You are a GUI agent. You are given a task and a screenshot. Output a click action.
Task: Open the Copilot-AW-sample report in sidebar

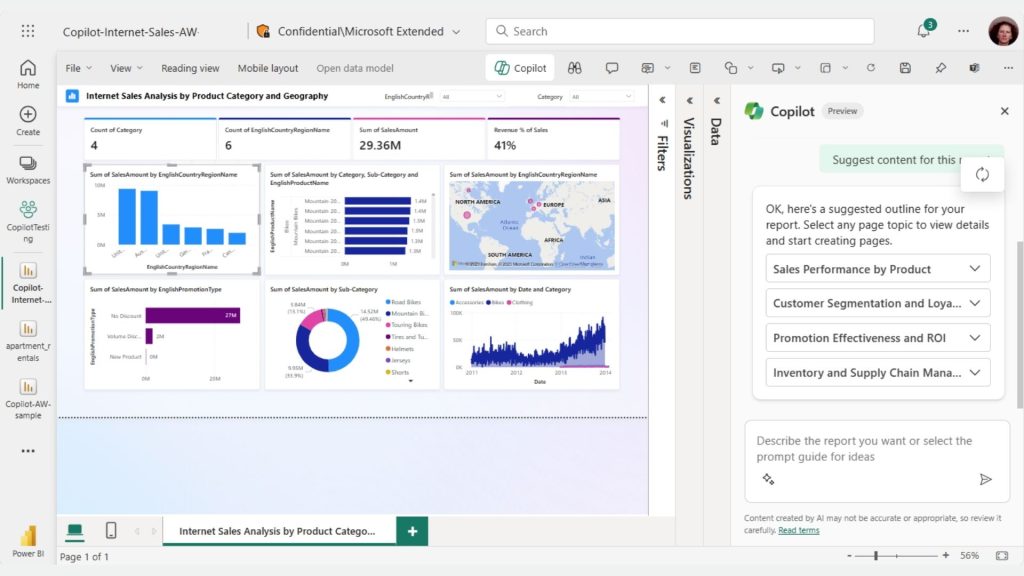pos(27,398)
